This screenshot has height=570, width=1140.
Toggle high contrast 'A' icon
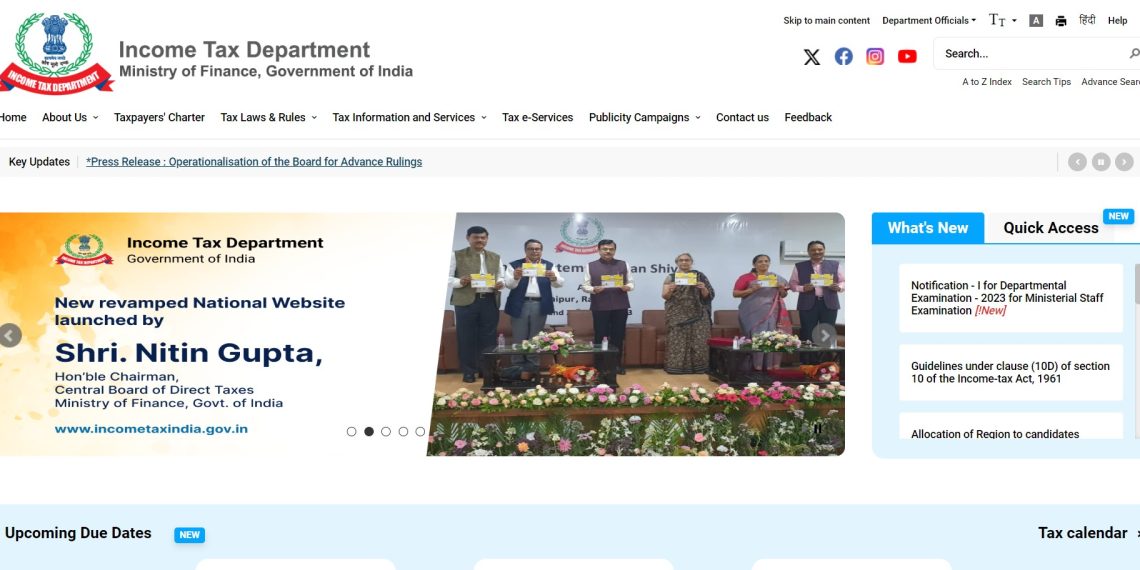coord(1036,21)
